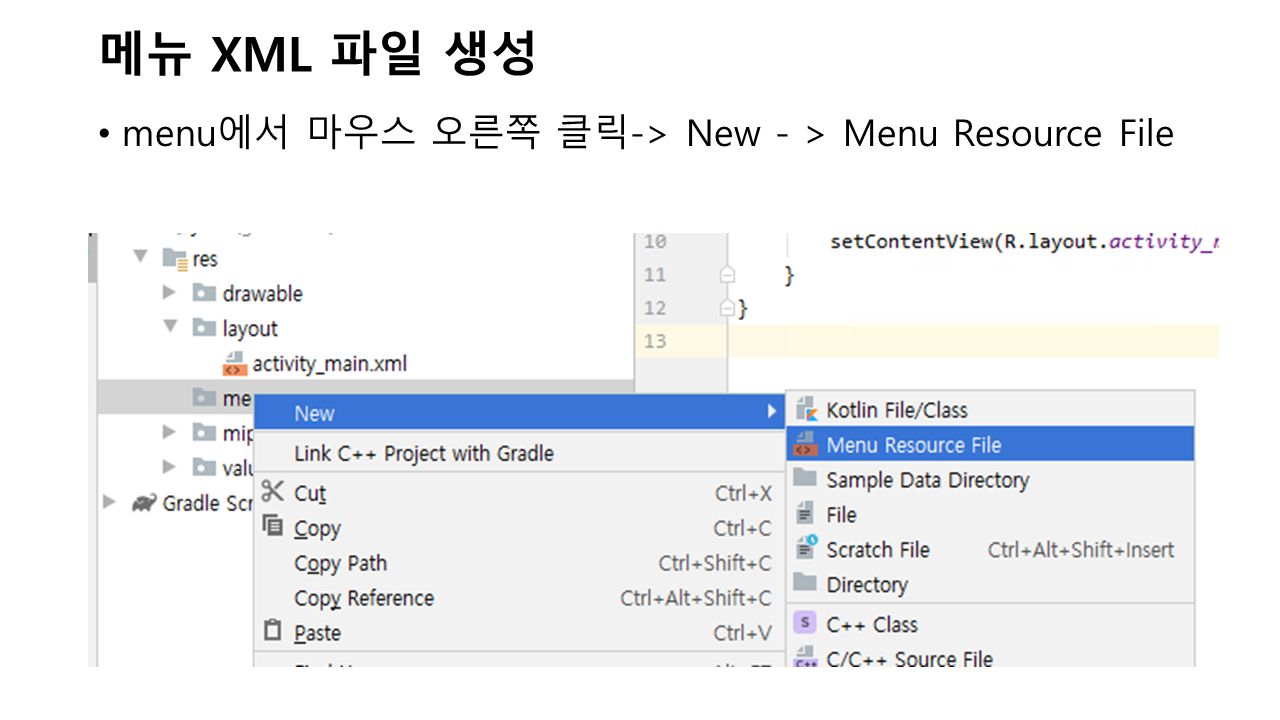Collapse the layout folder
1280x720 pixels.
tap(170, 328)
